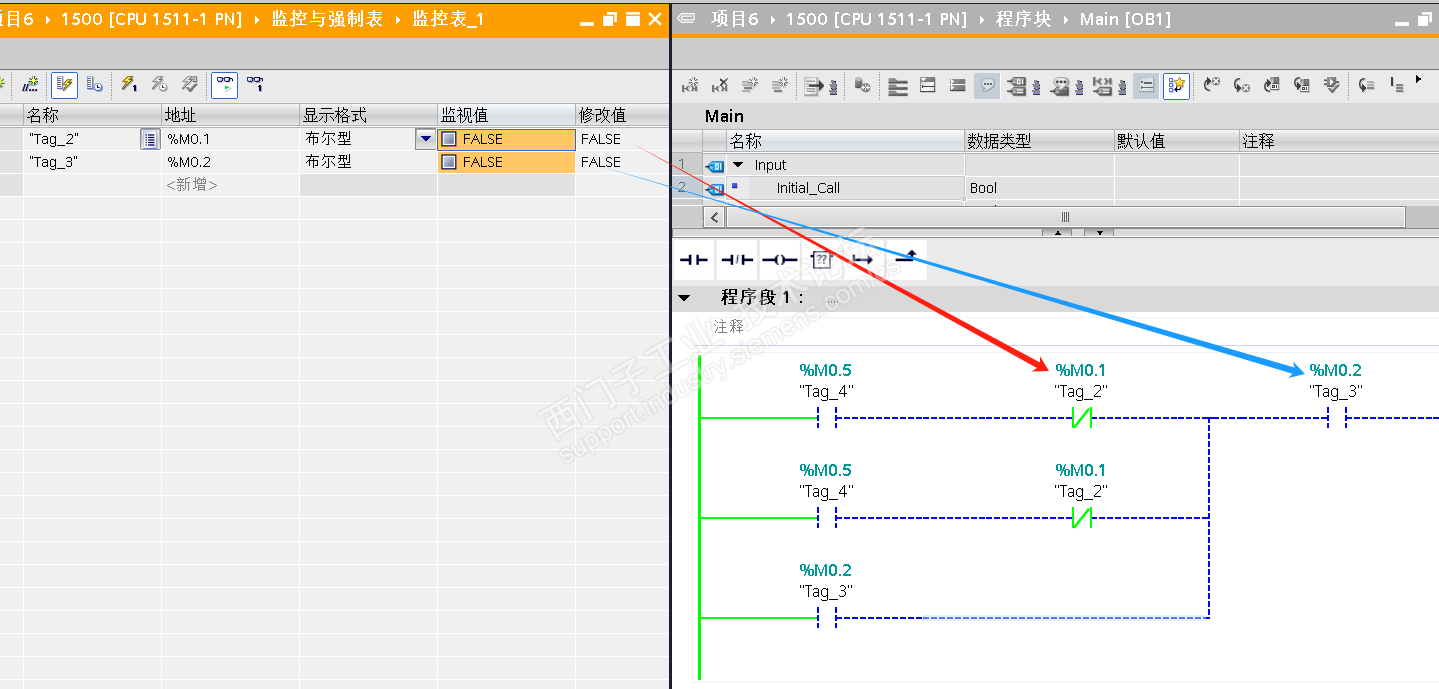Viewport: 1439px width, 689px height.
Task: Collapse the 程序段 1 network
Action: coord(684,297)
